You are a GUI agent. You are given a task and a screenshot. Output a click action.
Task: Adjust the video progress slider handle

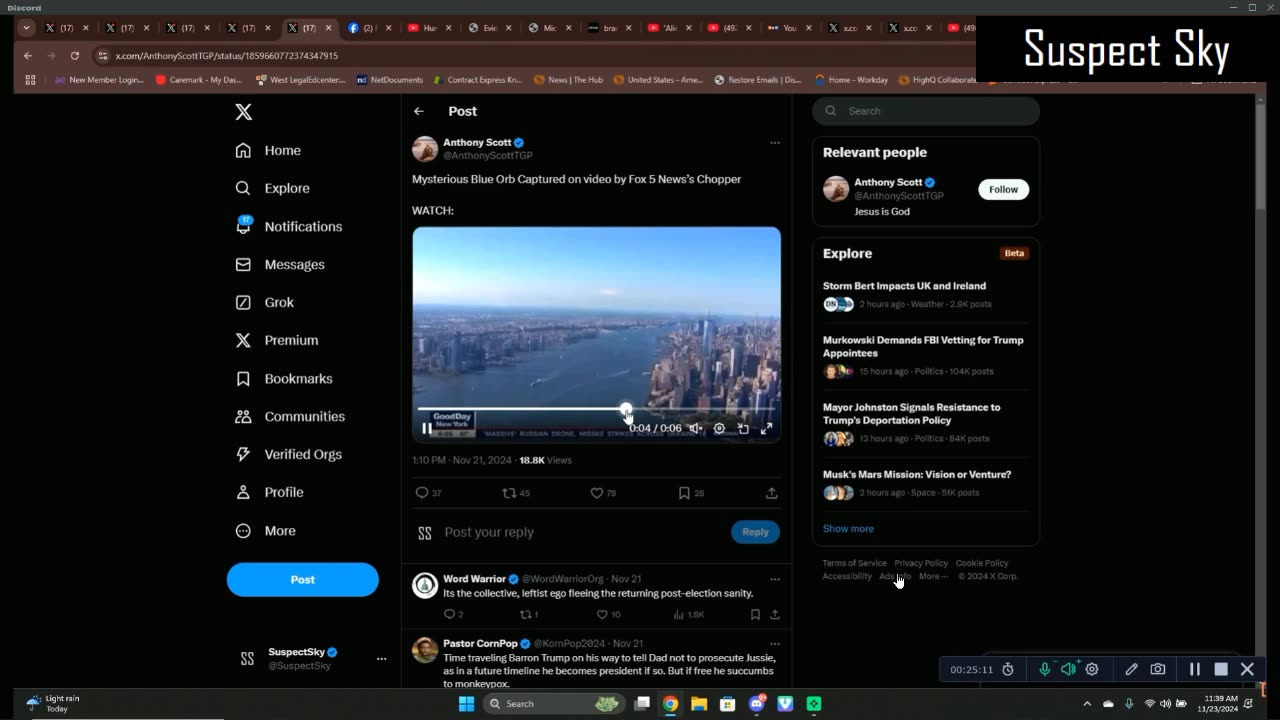click(626, 409)
